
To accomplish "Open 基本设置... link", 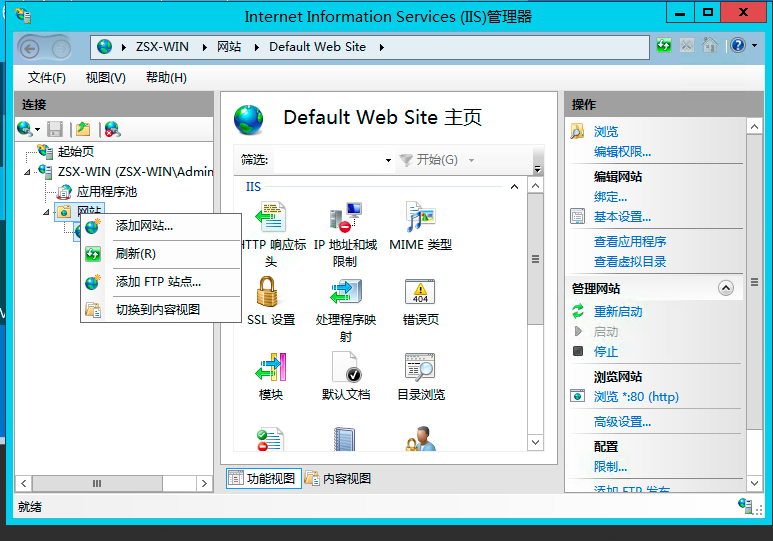I will [622, 216].
